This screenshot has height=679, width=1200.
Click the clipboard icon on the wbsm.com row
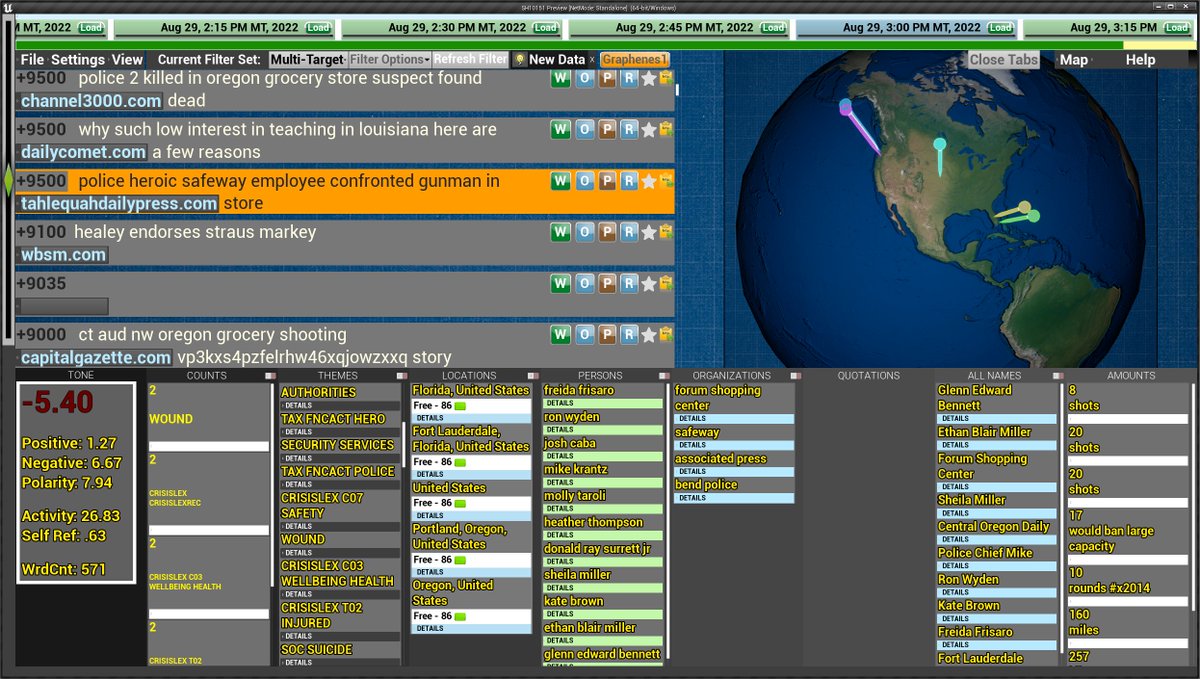coord(665,232)
